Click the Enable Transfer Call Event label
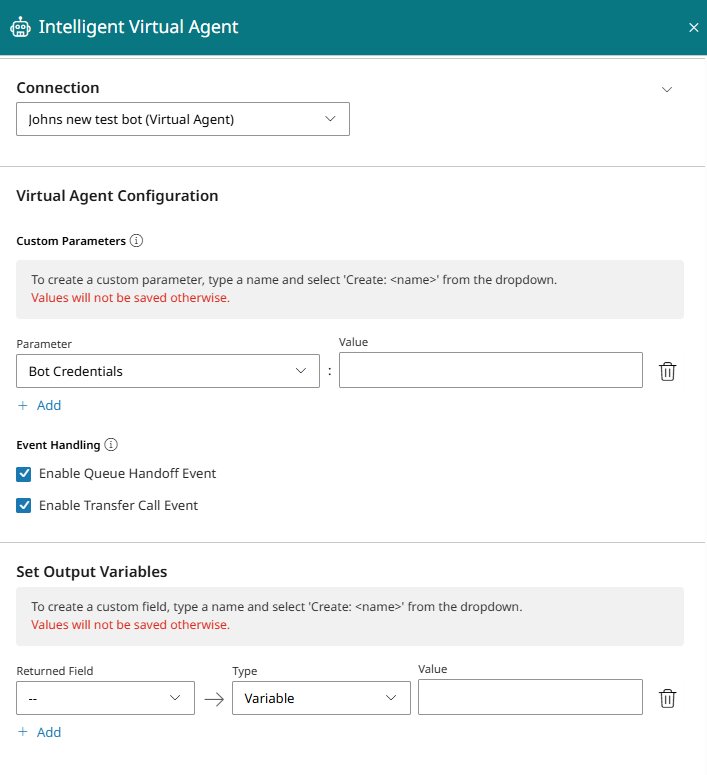Image resolution: width=707 pixels, height=775 pixels. (x=119, y=505)
